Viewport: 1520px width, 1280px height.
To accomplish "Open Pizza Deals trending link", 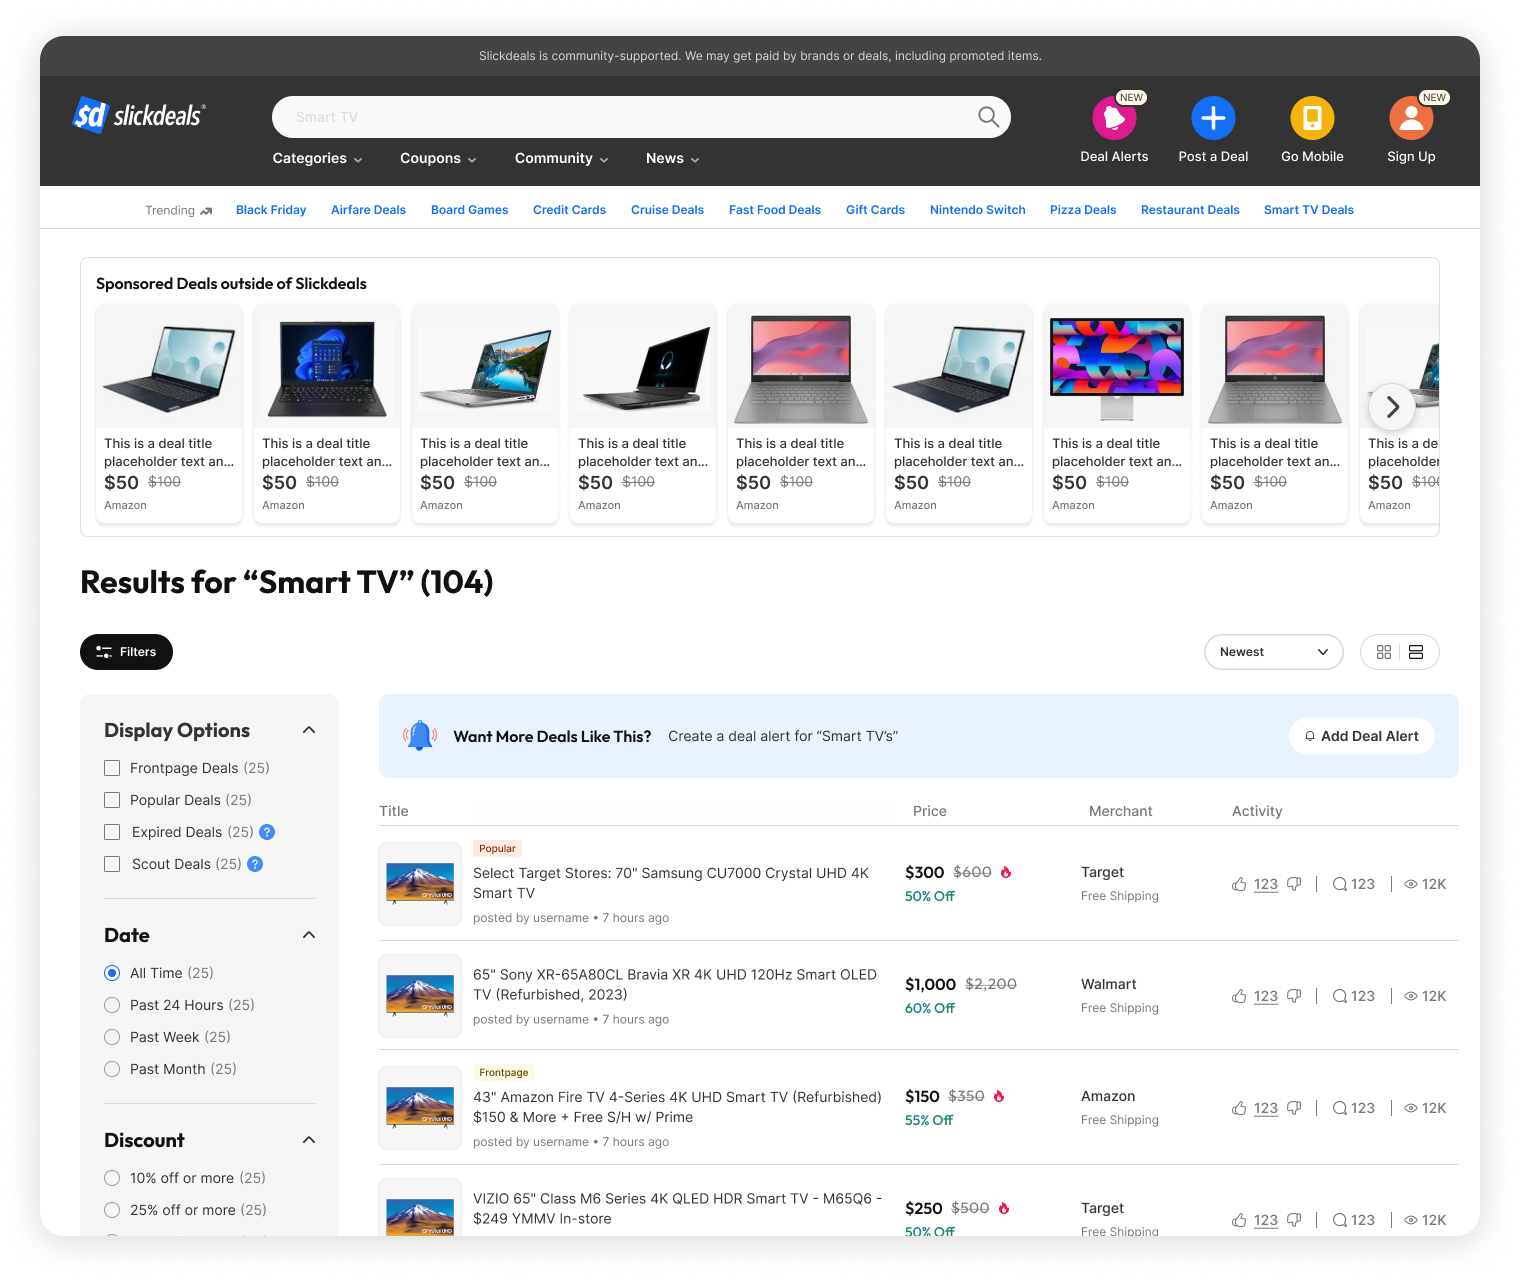I will coord(1083,210).
